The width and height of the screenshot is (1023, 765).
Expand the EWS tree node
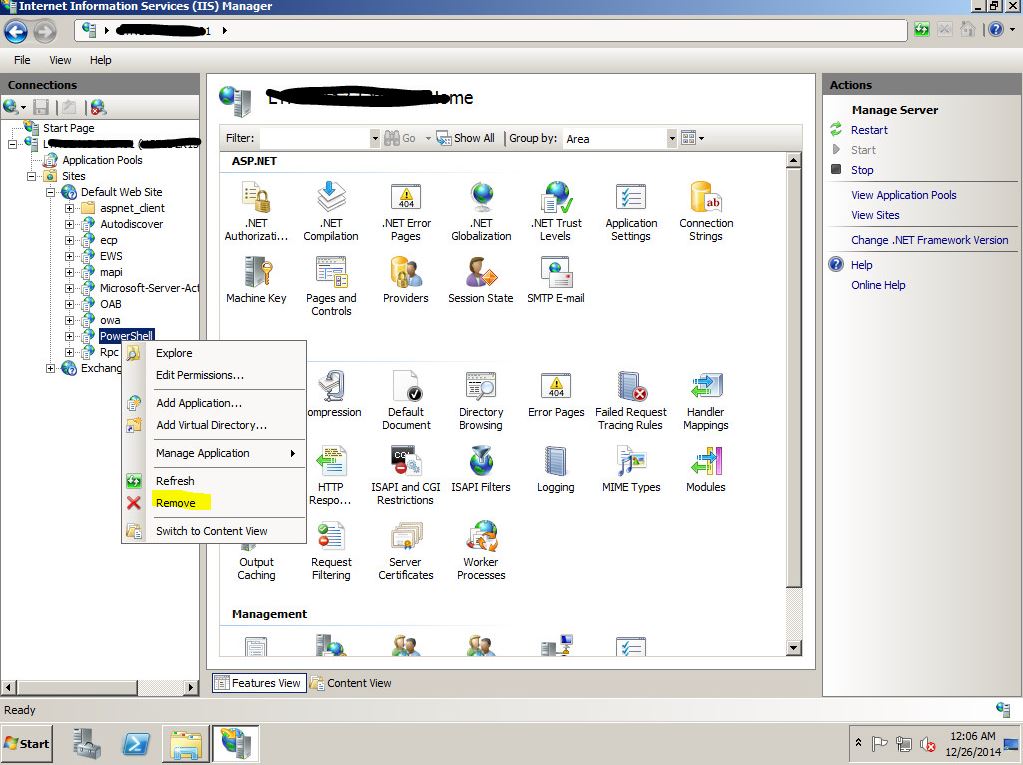(69, 256)
